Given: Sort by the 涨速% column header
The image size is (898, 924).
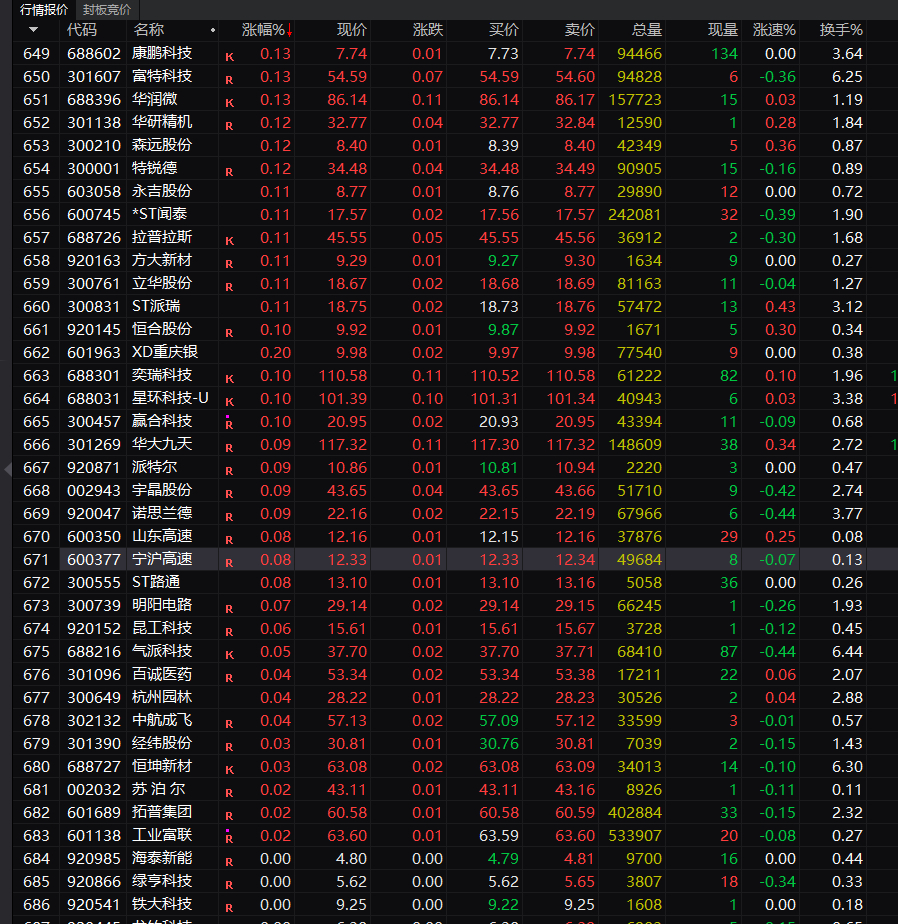Looking at the screenshot, I should [774, 30].
